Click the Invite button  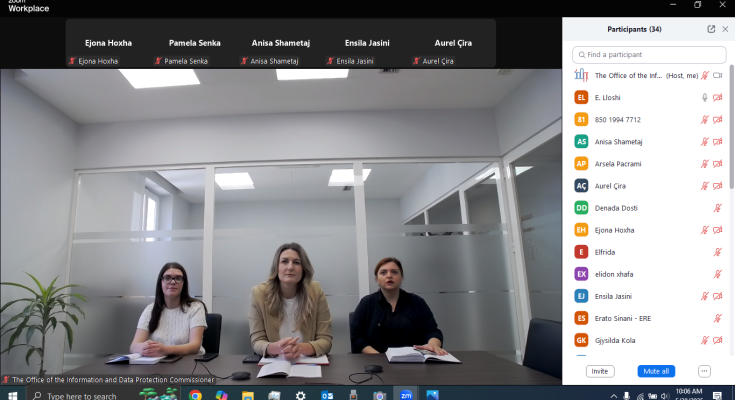click(x=600, y=371)
